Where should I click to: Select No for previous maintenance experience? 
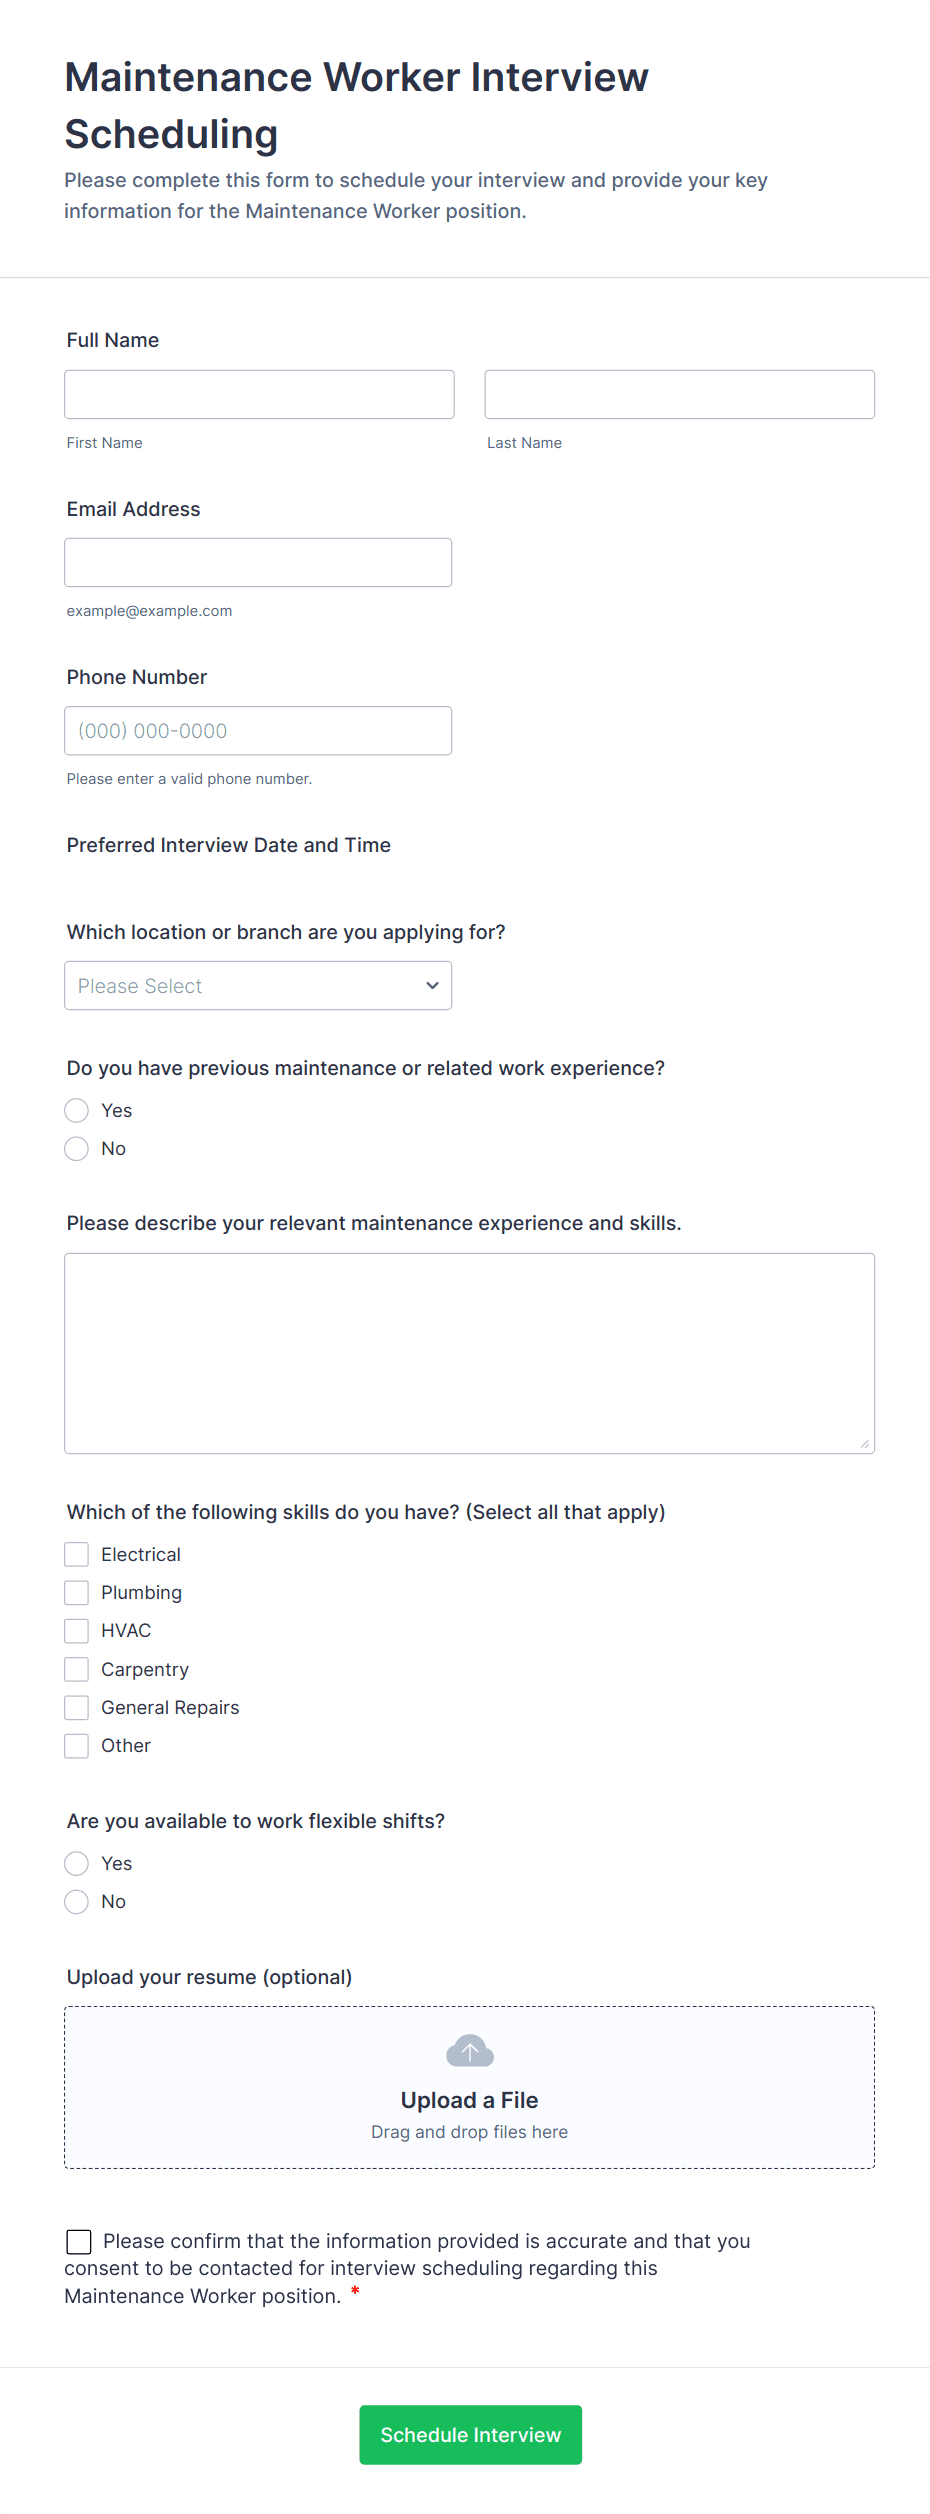[x=76, y=1148]
